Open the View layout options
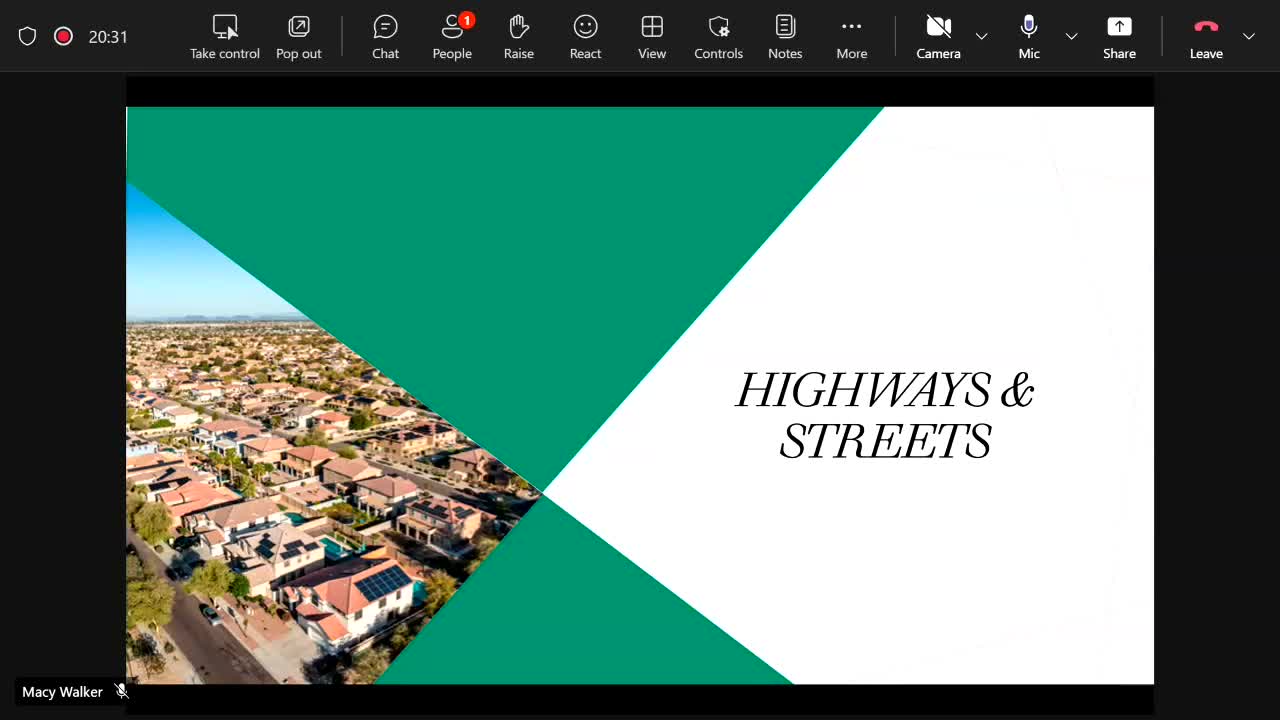Viewport: 1280px width, 720px height. (x=652, y=37)
